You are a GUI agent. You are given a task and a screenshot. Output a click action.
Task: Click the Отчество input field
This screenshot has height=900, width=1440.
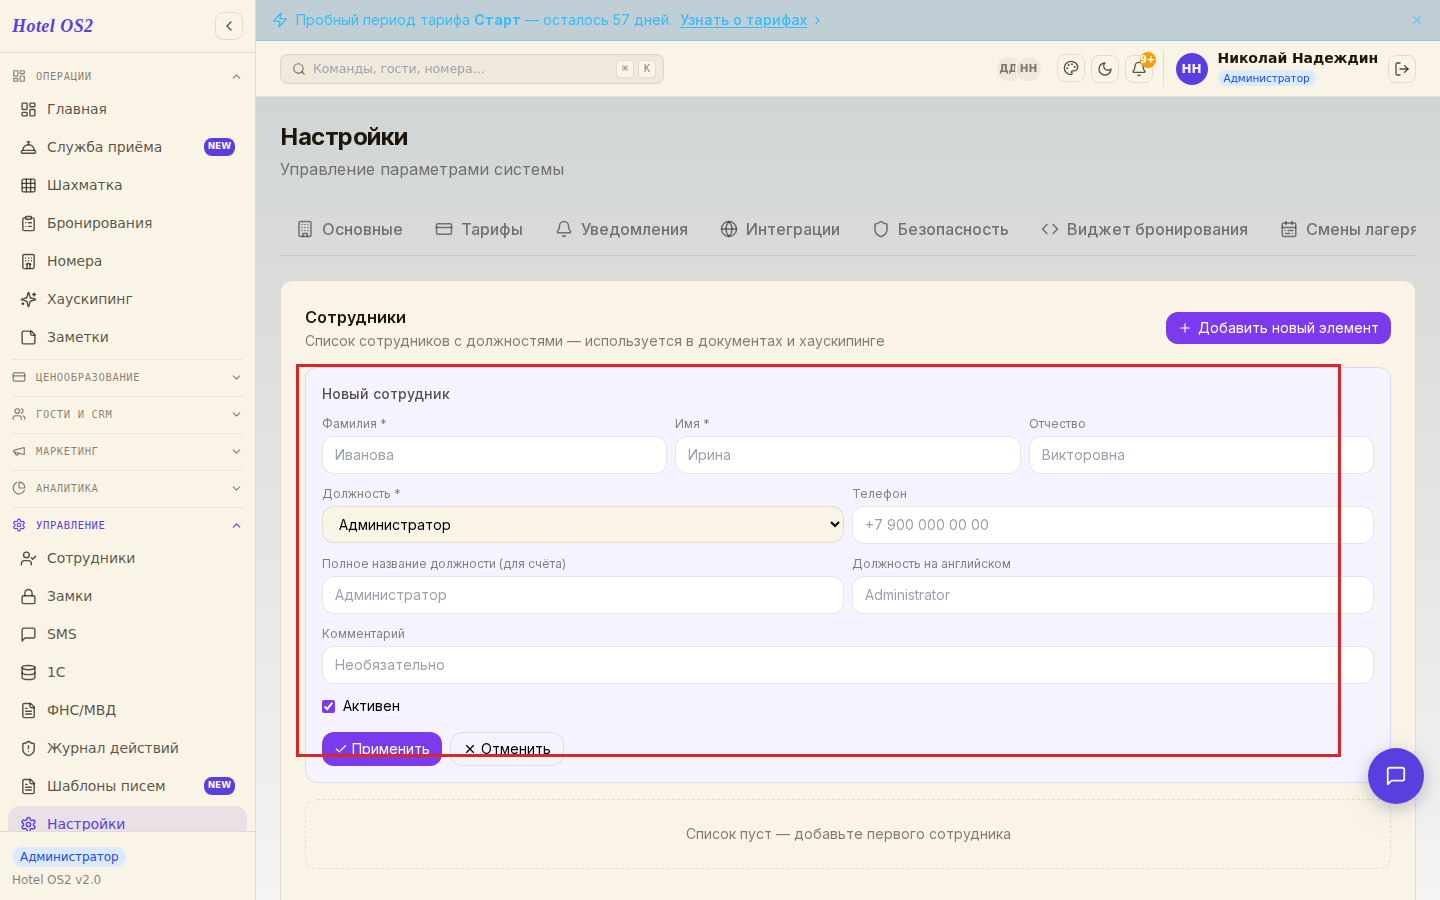(1201, 455)
